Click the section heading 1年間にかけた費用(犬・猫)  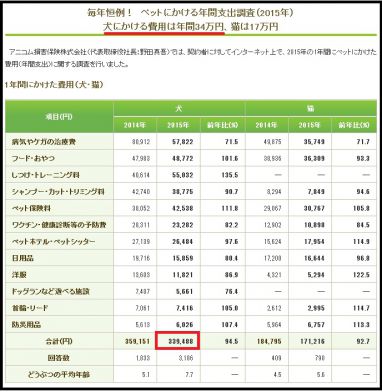click(54, 85)
